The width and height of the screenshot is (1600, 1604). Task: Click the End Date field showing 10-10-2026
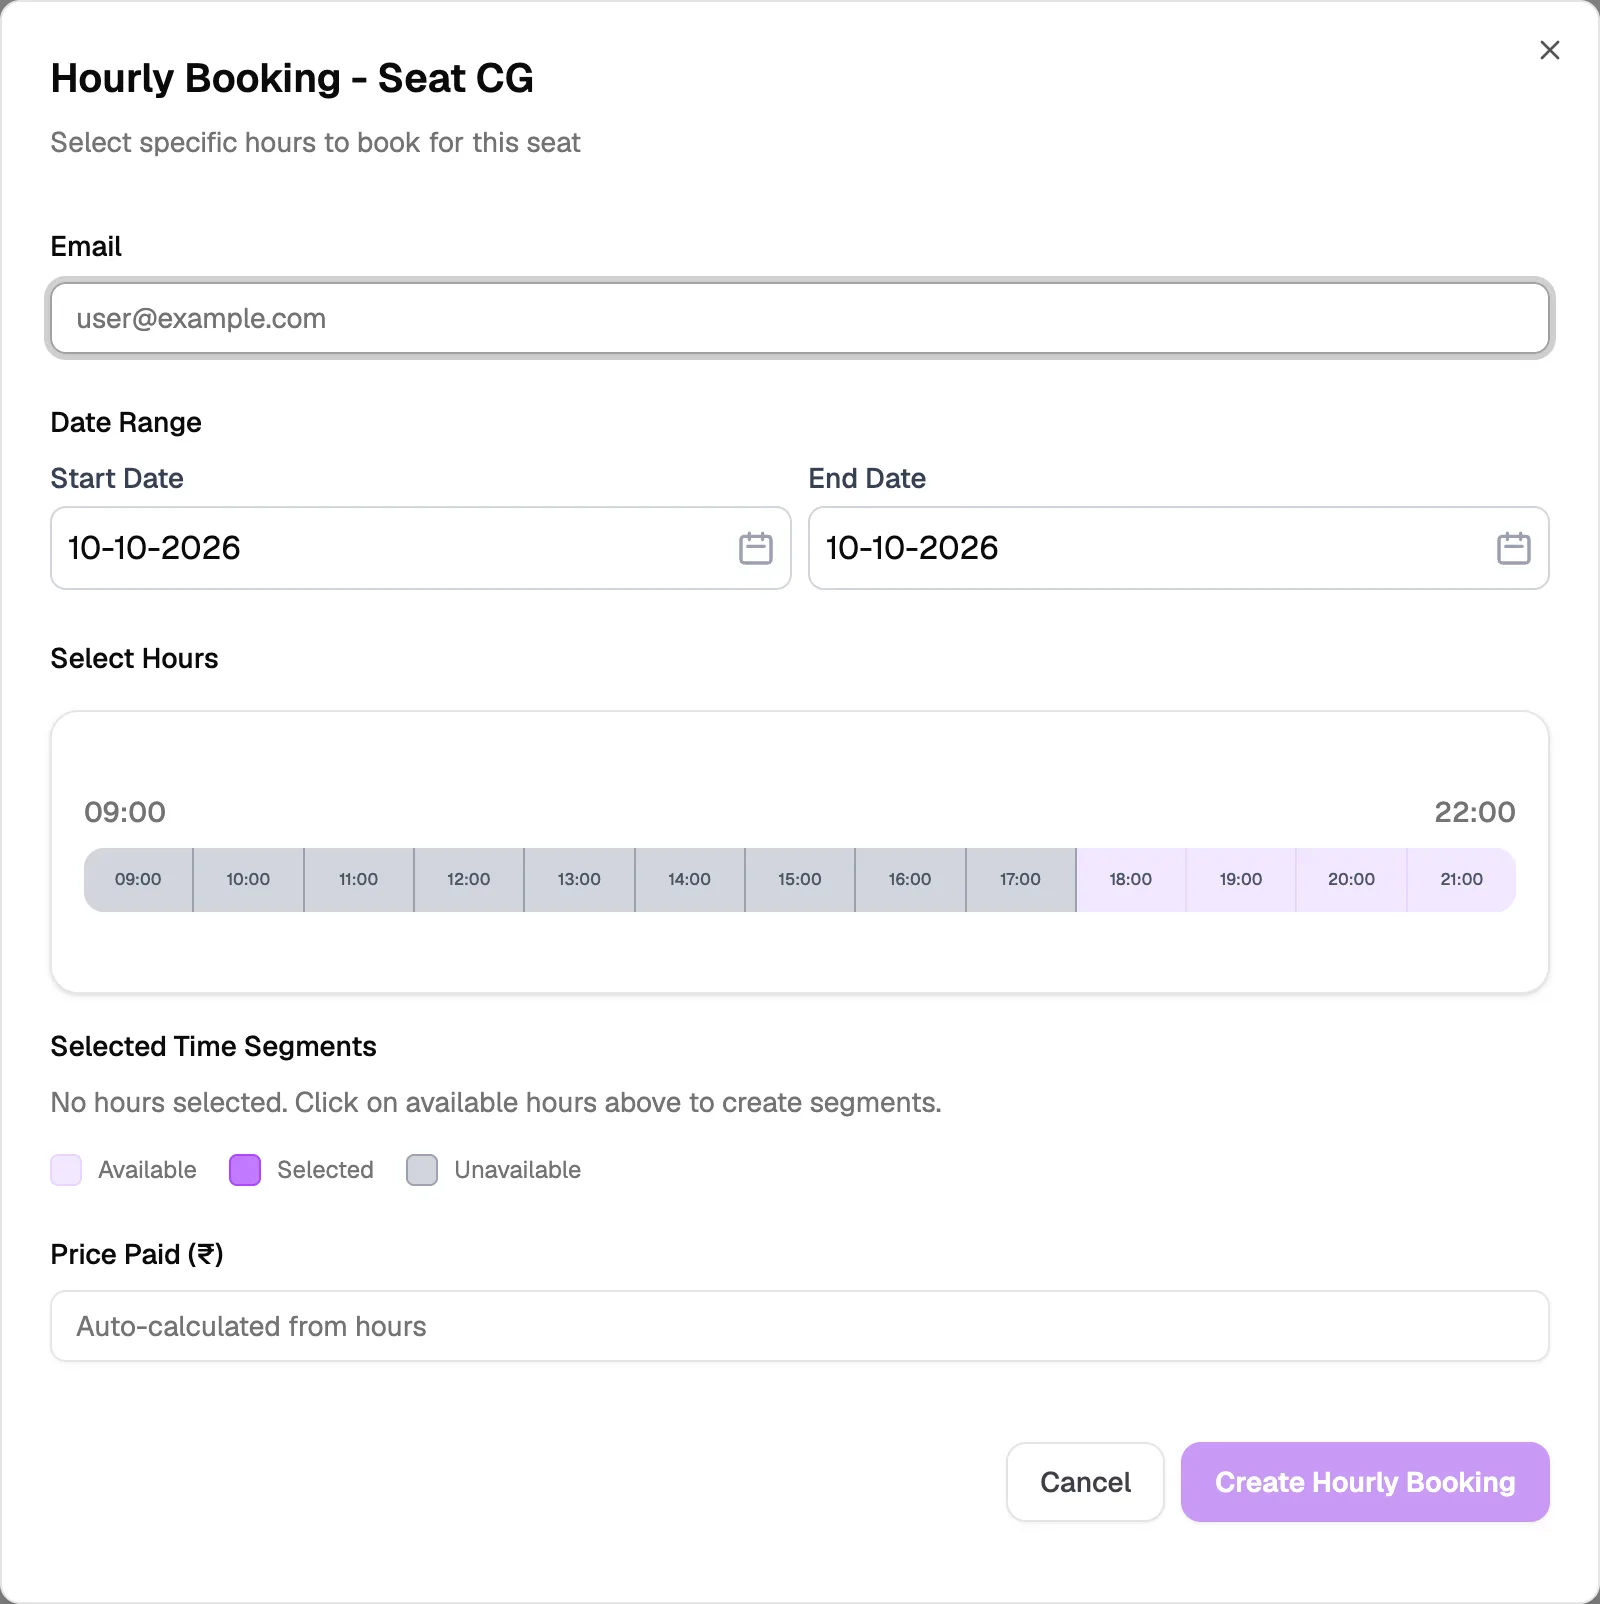[x=1179, y=548]
